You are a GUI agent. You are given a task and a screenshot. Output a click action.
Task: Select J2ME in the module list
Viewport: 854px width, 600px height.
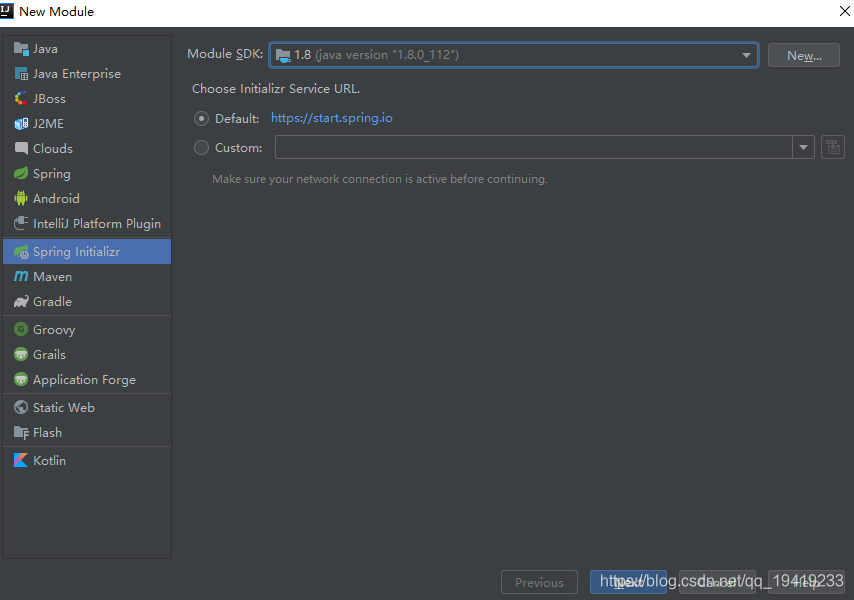pyautogui.click(x=87, y=124)
